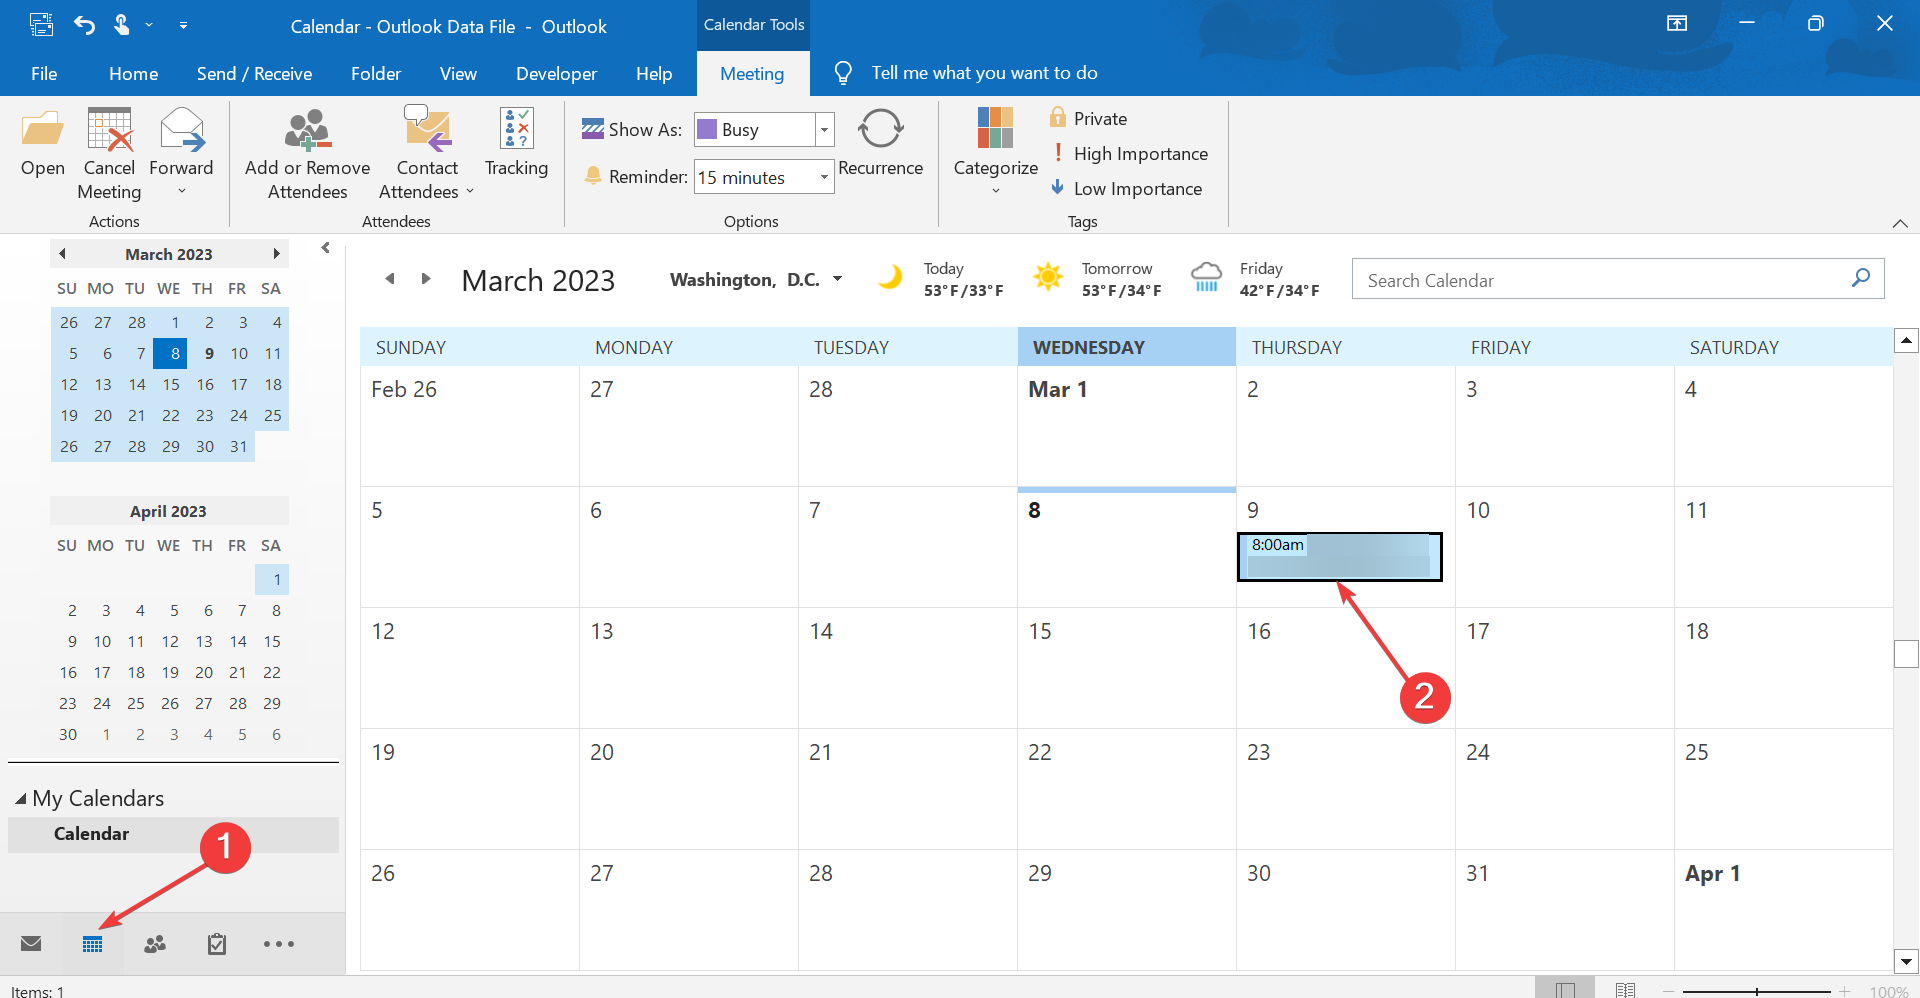Select Add or Remove Attendees
Screen dimensions: 1920x998
(306, 150)
